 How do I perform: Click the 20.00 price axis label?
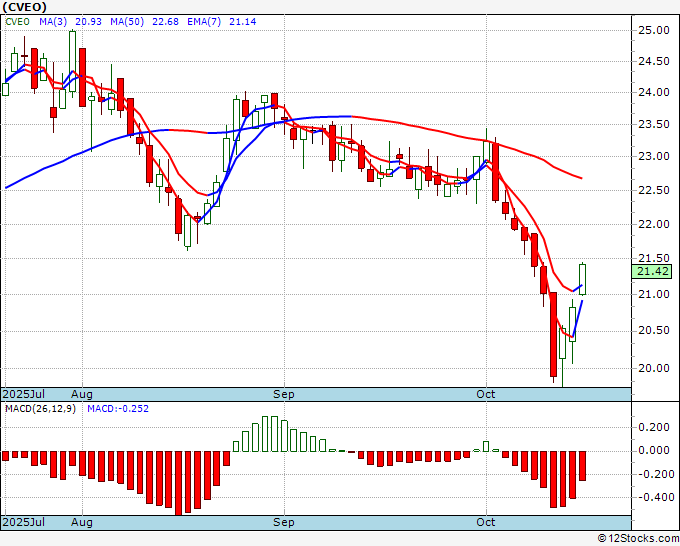point(653,368)
